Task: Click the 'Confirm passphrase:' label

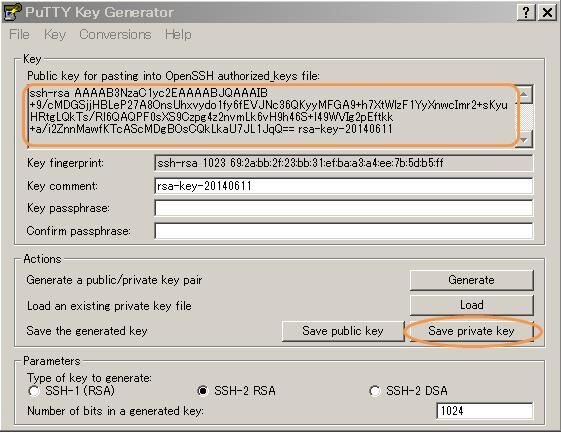Action: (x=78, y=231)
